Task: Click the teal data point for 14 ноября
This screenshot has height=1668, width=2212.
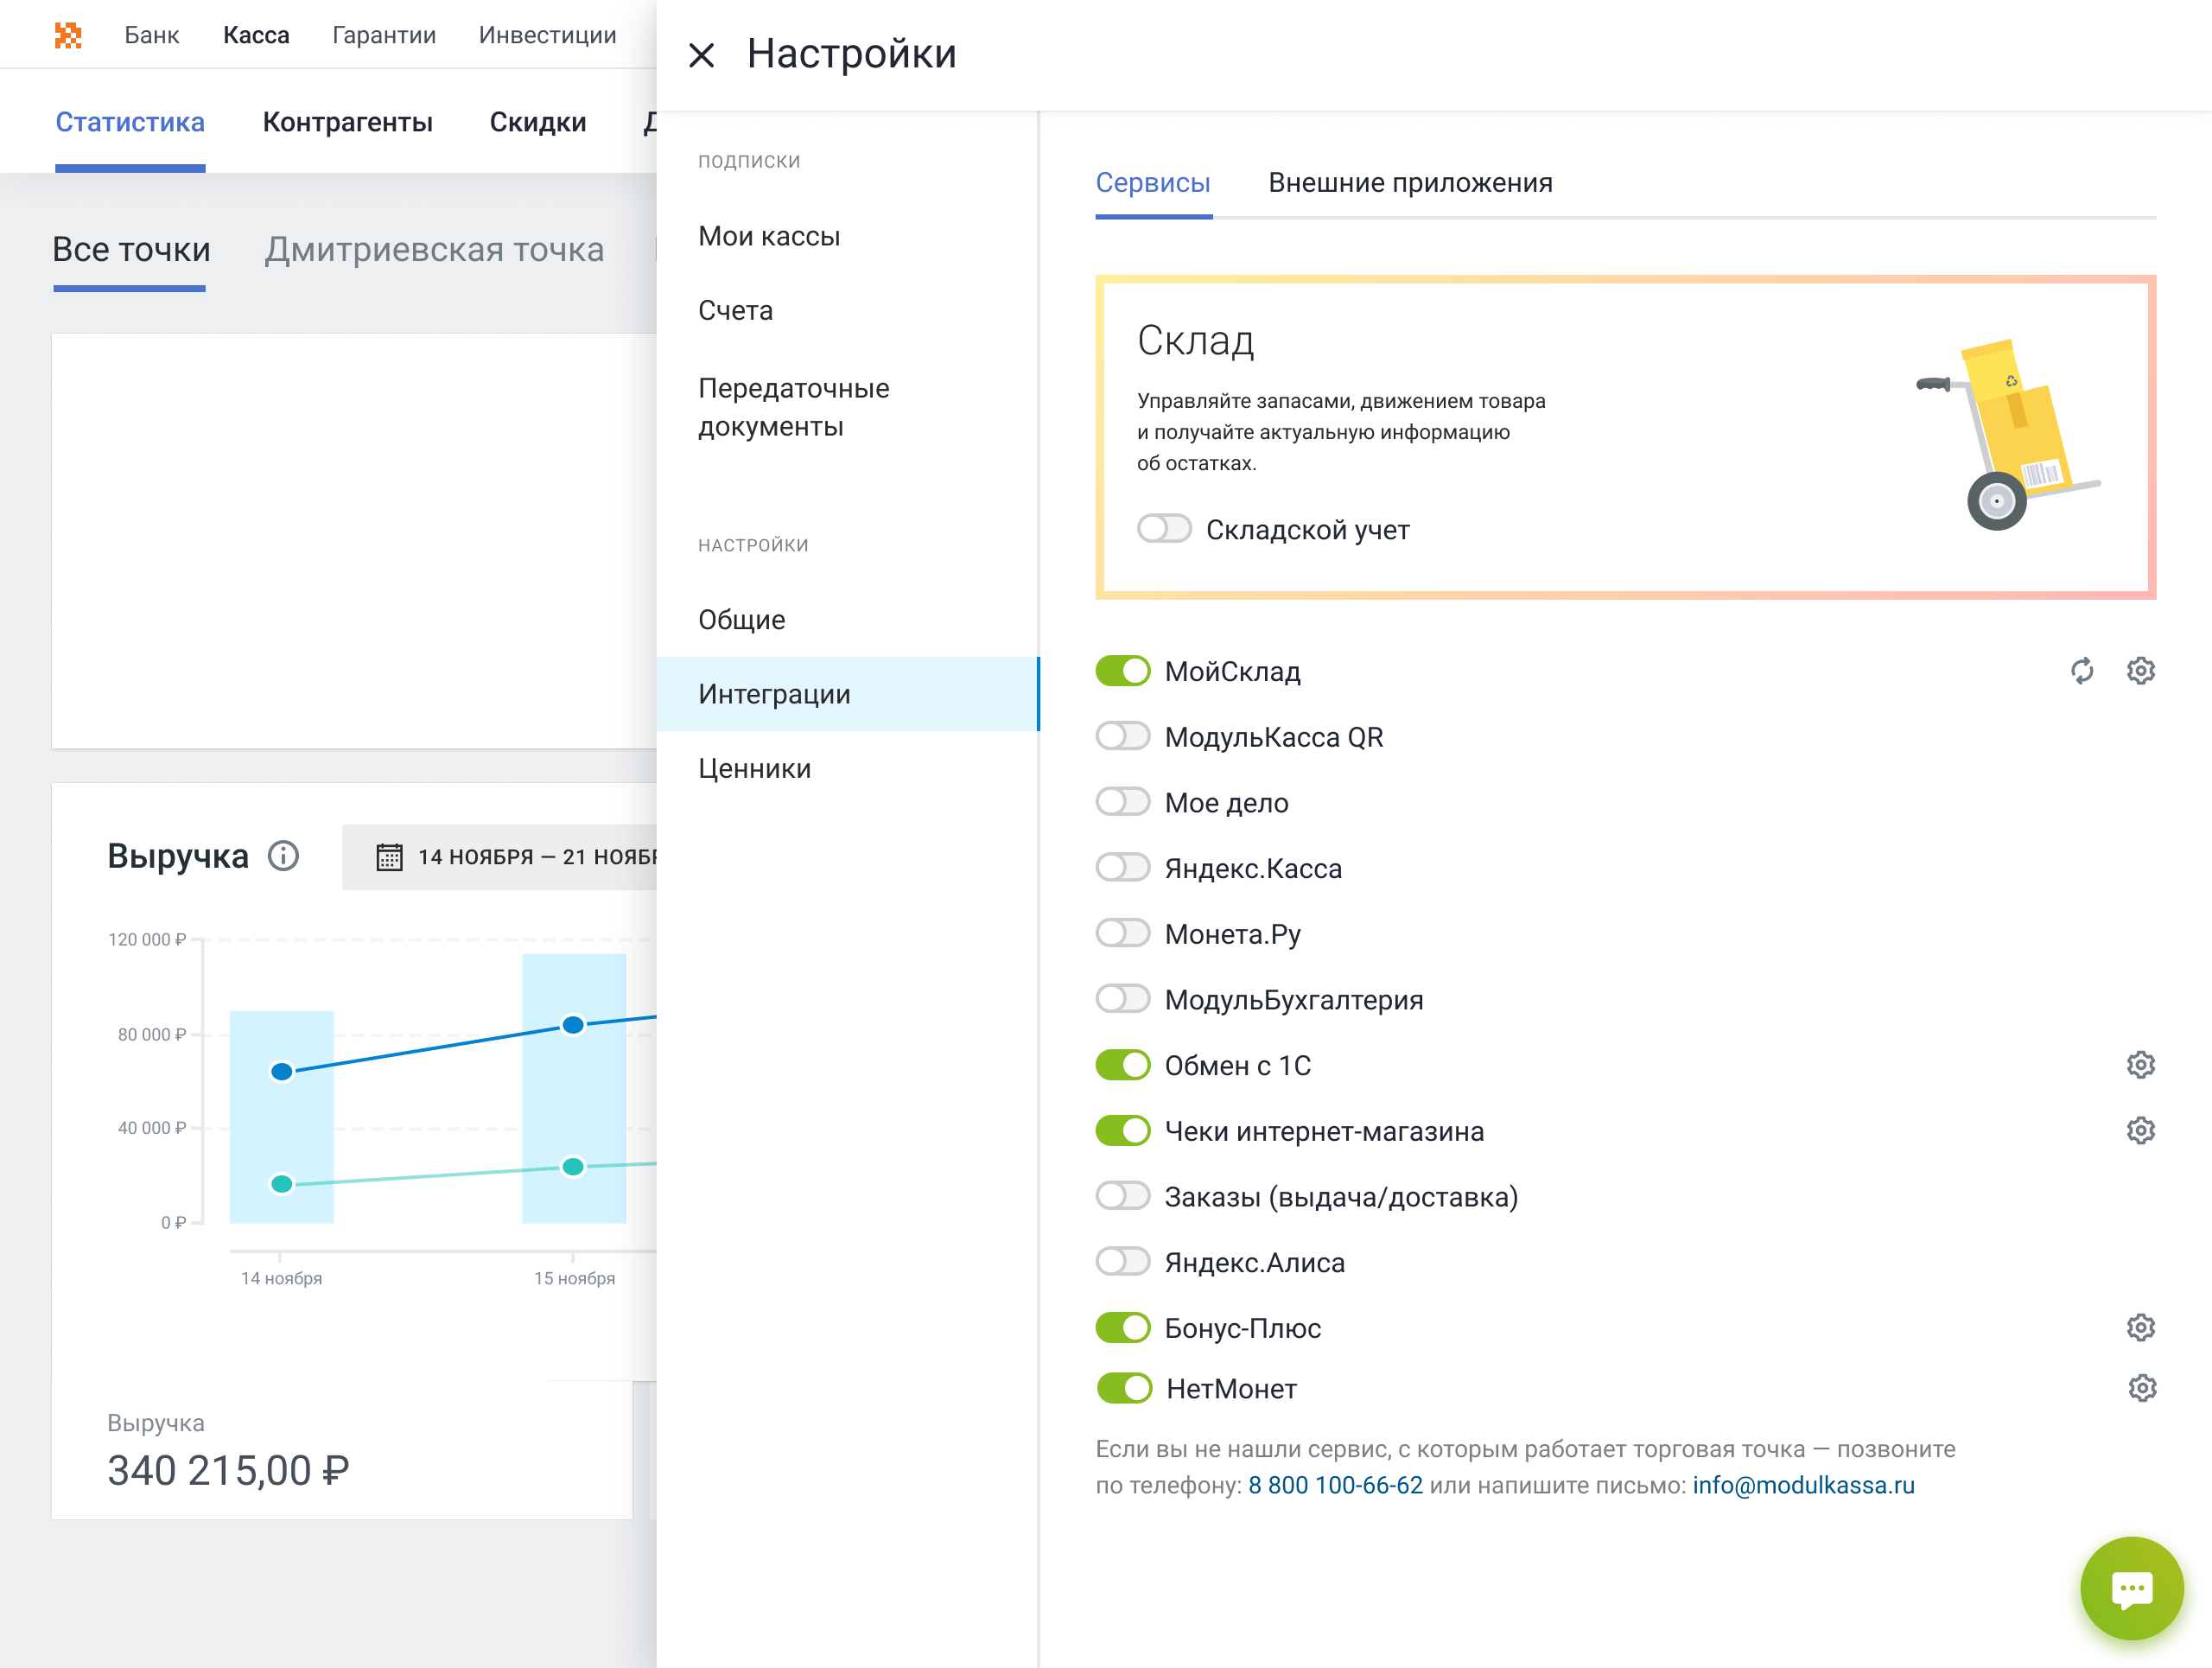Action: 282,1184
